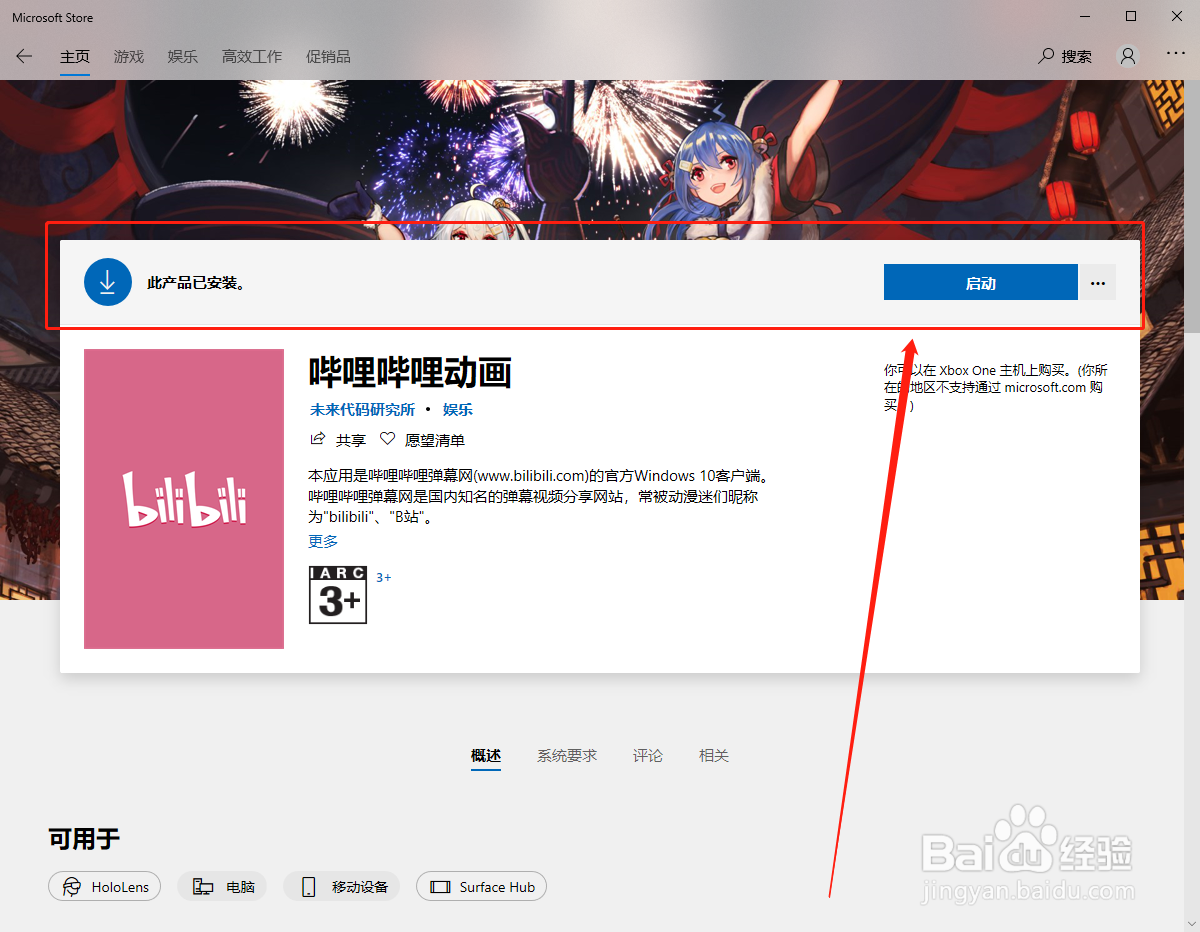This screenshot has height=932, width=1200.
Task: Click the Surface Hub screen icon
Action: tap(440, 887)
